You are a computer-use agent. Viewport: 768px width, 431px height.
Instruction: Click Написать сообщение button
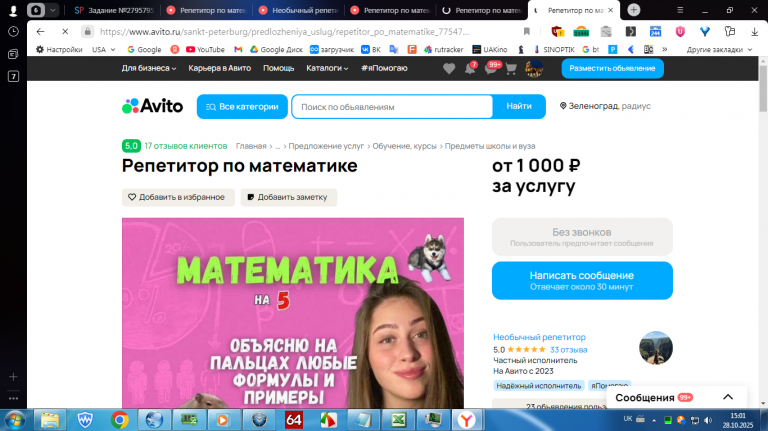(582, 280)
